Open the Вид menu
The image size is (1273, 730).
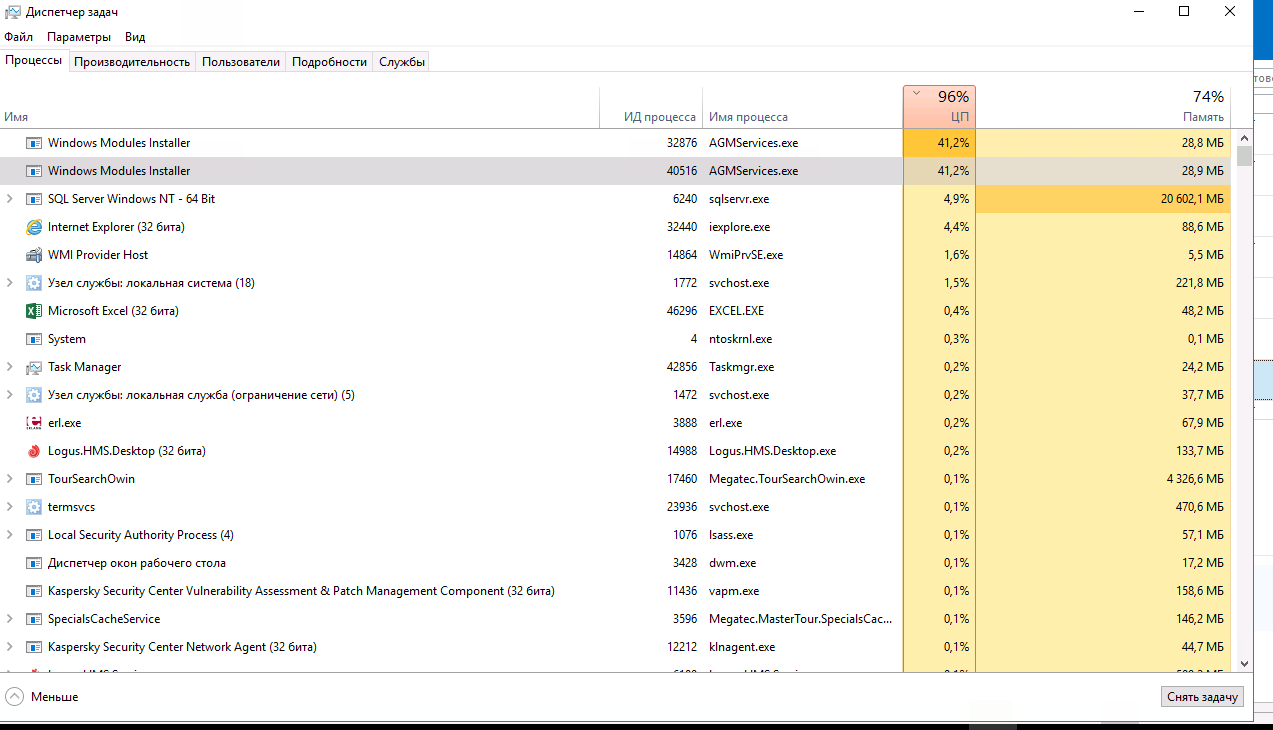point(135,37)
